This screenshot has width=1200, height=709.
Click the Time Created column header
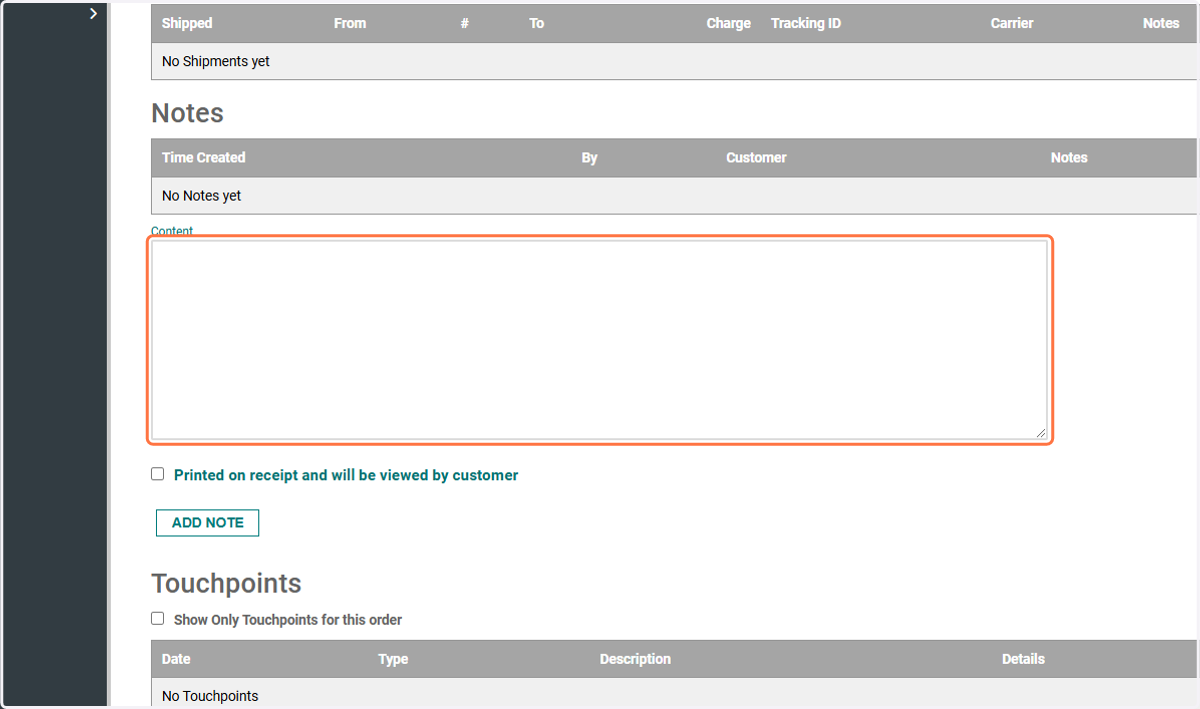[x=203, y=157]
